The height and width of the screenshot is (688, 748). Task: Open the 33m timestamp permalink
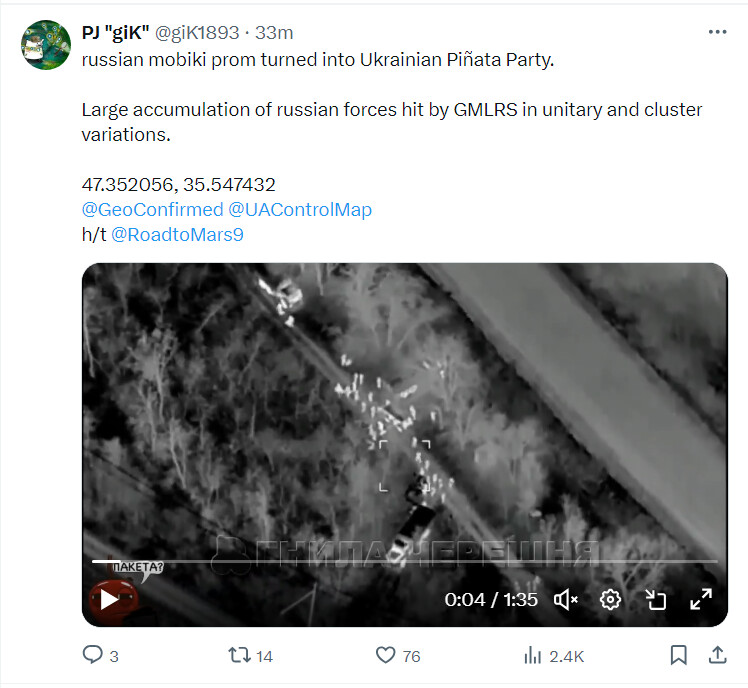click(274, 32)
